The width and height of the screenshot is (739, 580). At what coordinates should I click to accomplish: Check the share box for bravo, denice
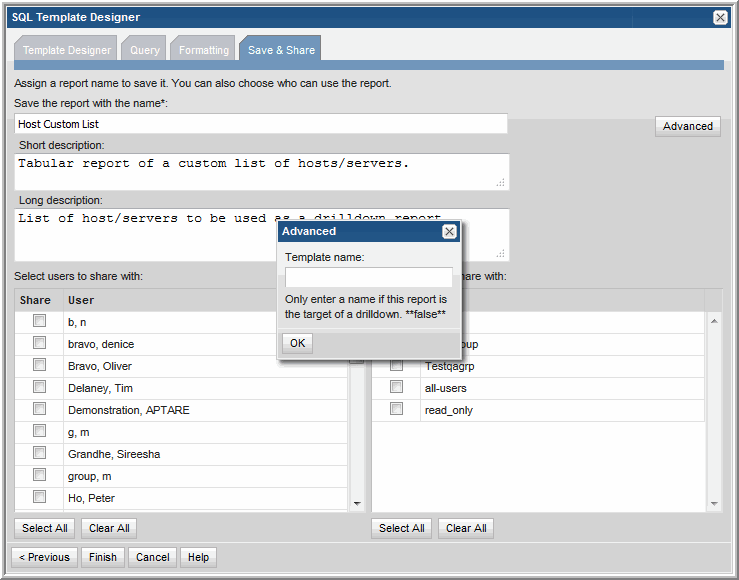click(40, 343)
